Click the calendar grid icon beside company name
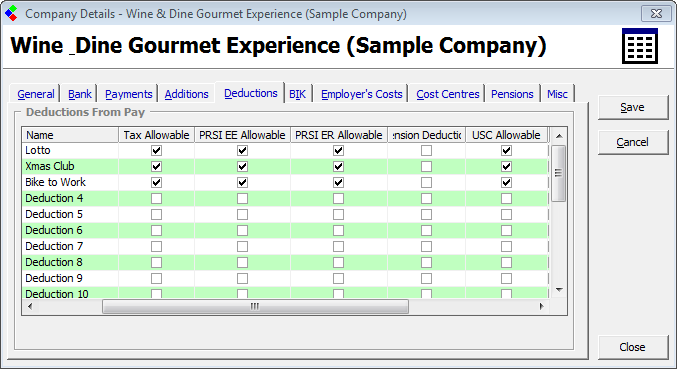The height and width of the screenshot is (369, 677). pos(640,46)
